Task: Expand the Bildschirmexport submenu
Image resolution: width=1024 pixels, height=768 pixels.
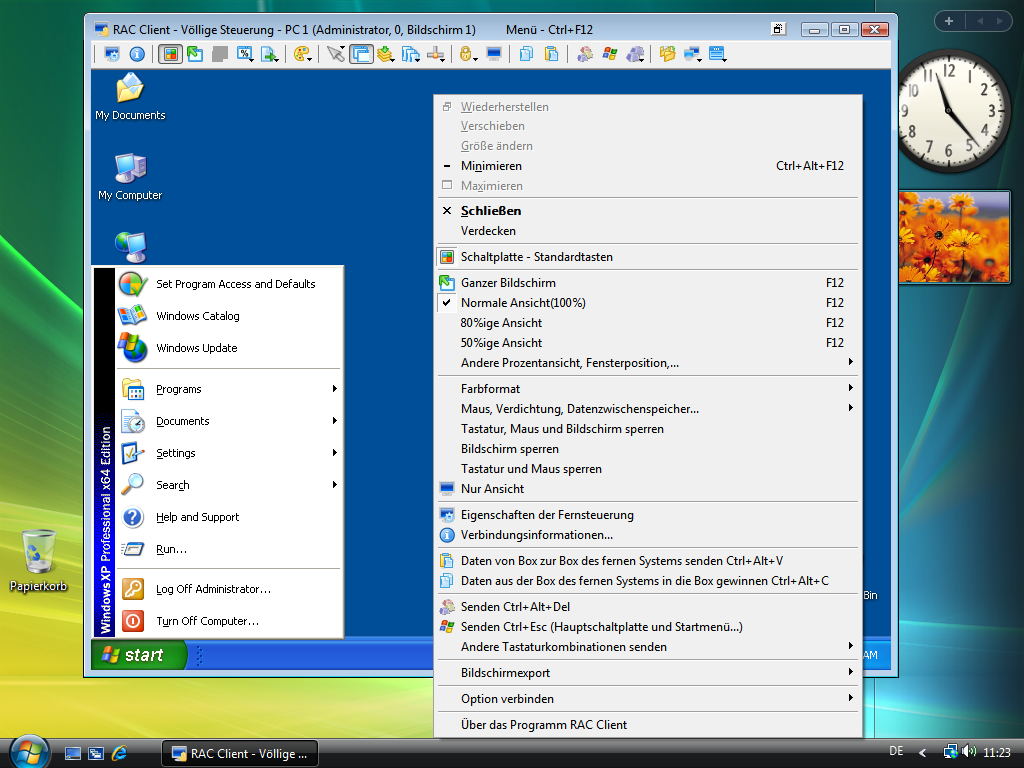Action: pos(648,673)
